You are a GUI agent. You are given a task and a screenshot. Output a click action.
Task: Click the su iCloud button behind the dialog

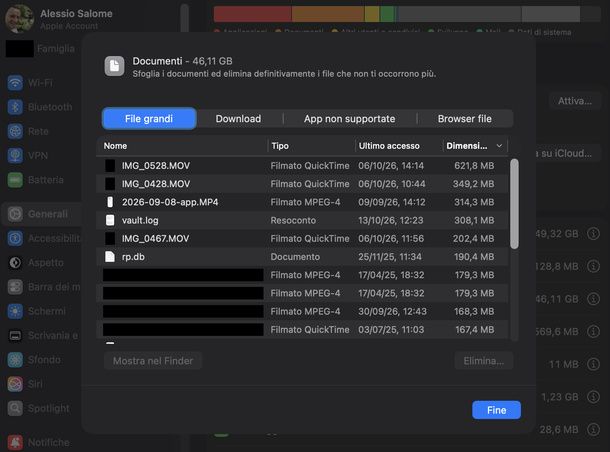tap(566, 153)
